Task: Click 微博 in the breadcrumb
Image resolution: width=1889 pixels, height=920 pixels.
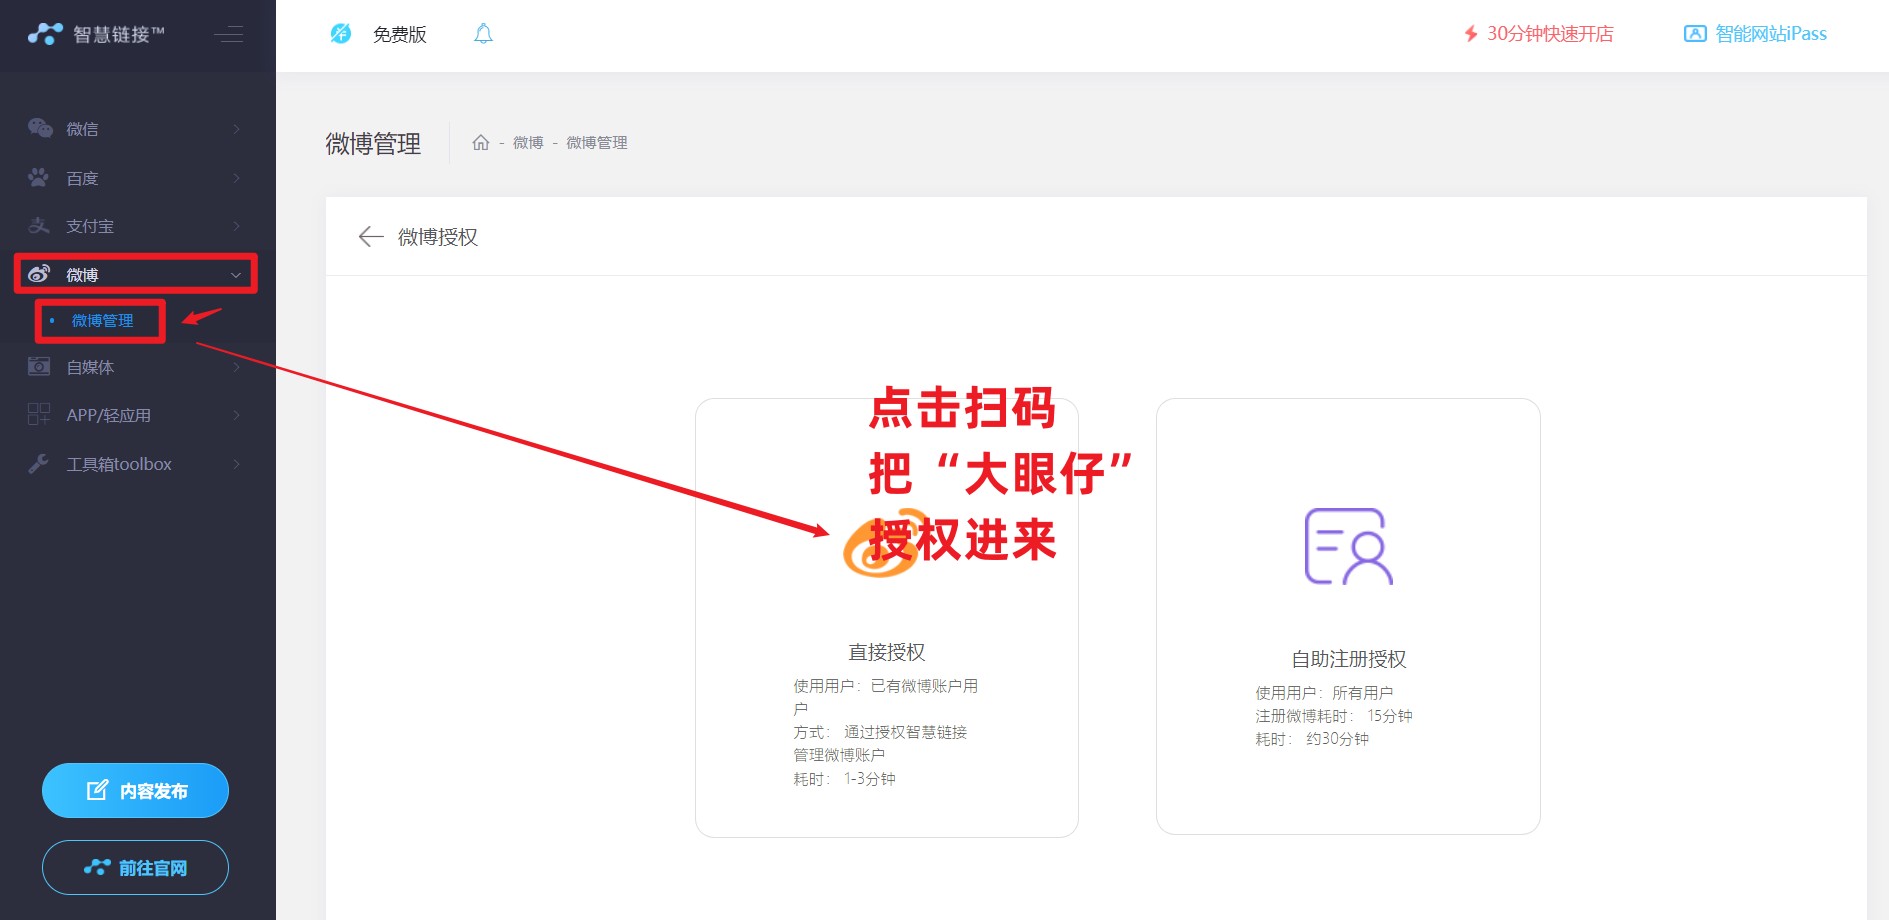Action: (528, 143)
